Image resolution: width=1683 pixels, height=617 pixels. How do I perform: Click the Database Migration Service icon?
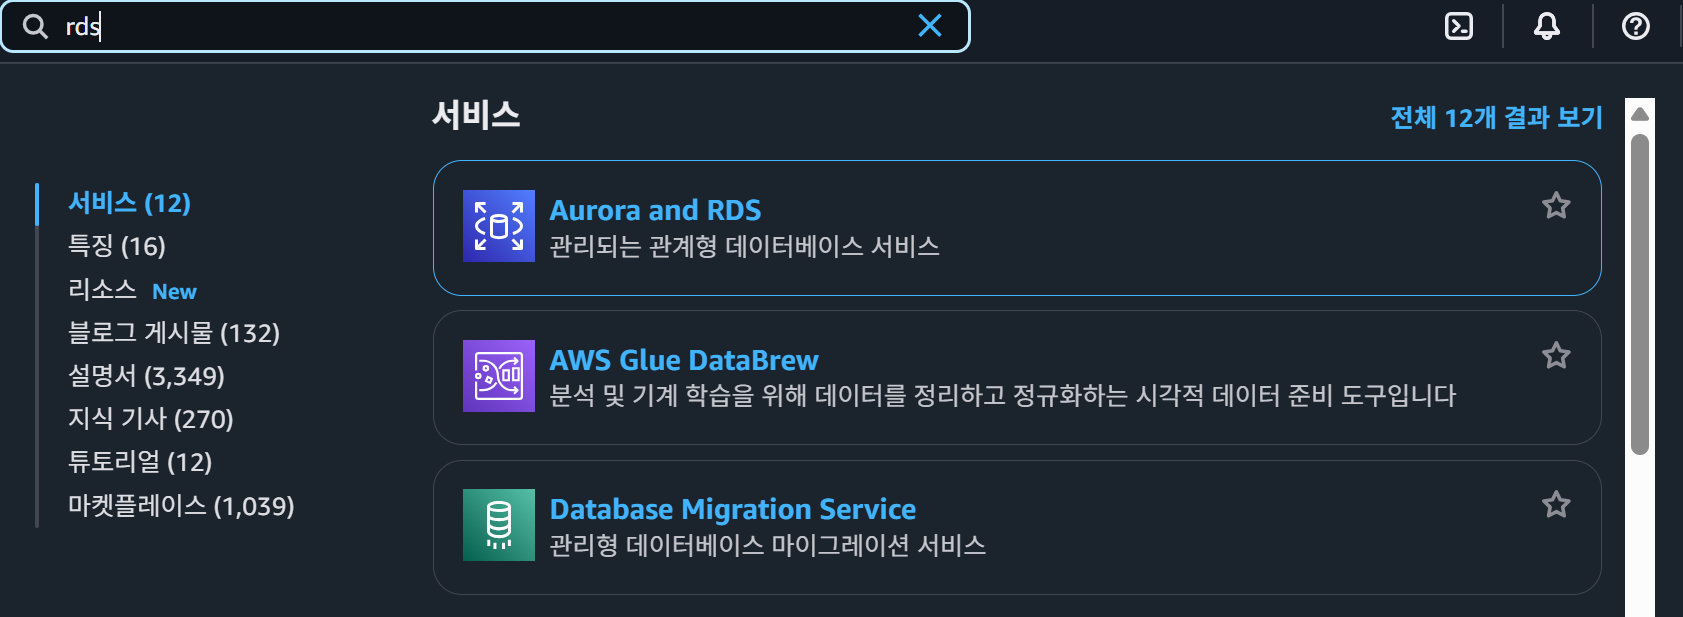tap(499, 525)
